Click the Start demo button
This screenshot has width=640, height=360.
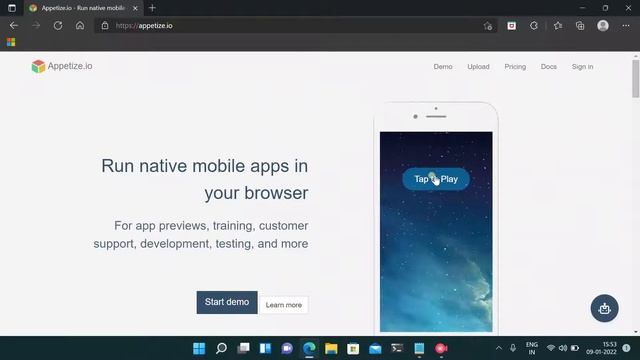click(227, 302)
